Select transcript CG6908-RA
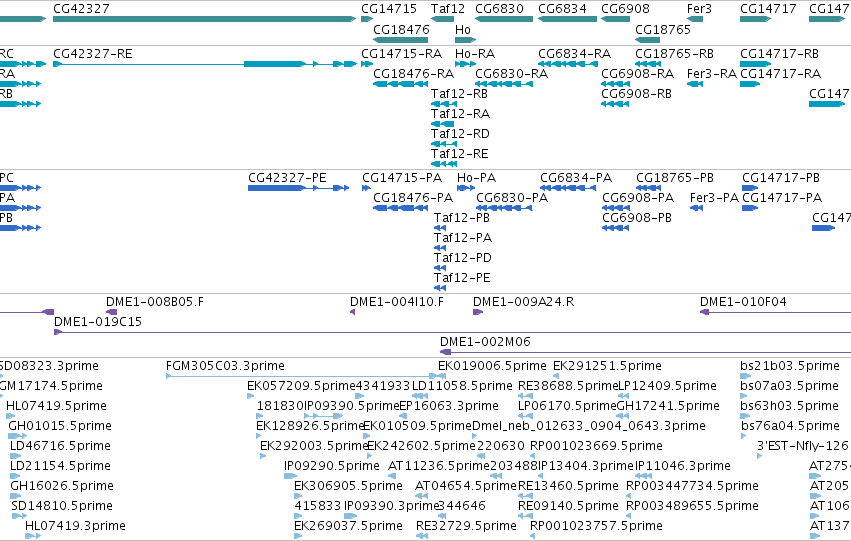Screen dimensions: 851x541 [x=615, y=84]
